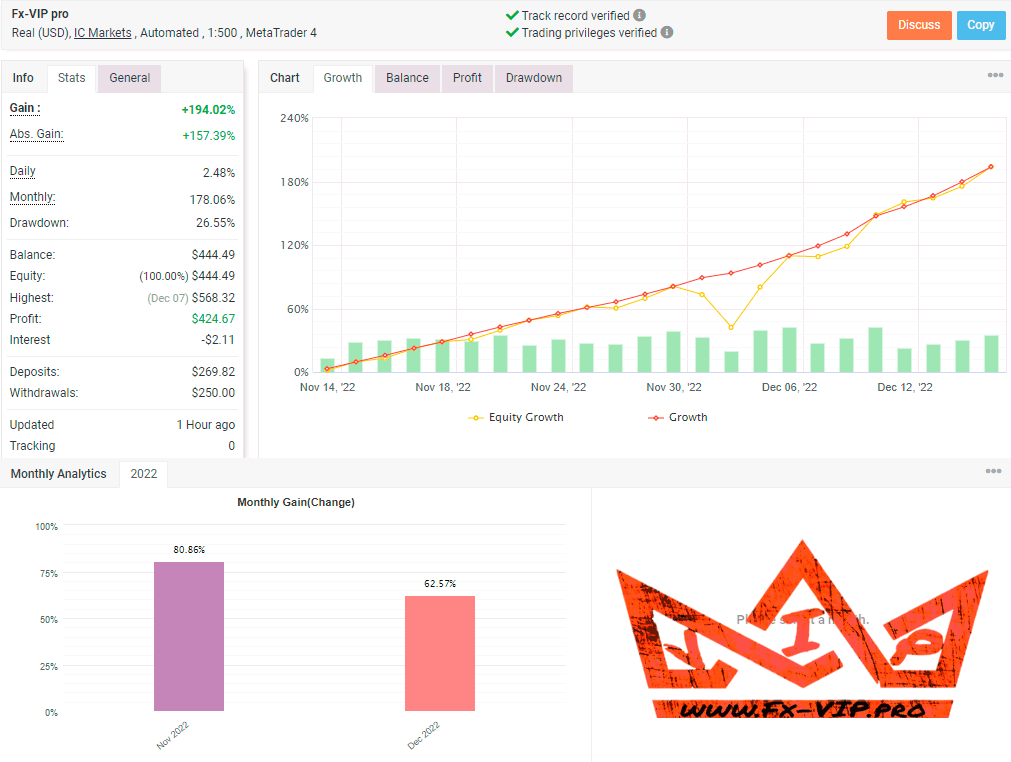Select the 2022 Monthly Analytics tab
The width and height of the screenshot is (1011, 762).
[143, 474]
